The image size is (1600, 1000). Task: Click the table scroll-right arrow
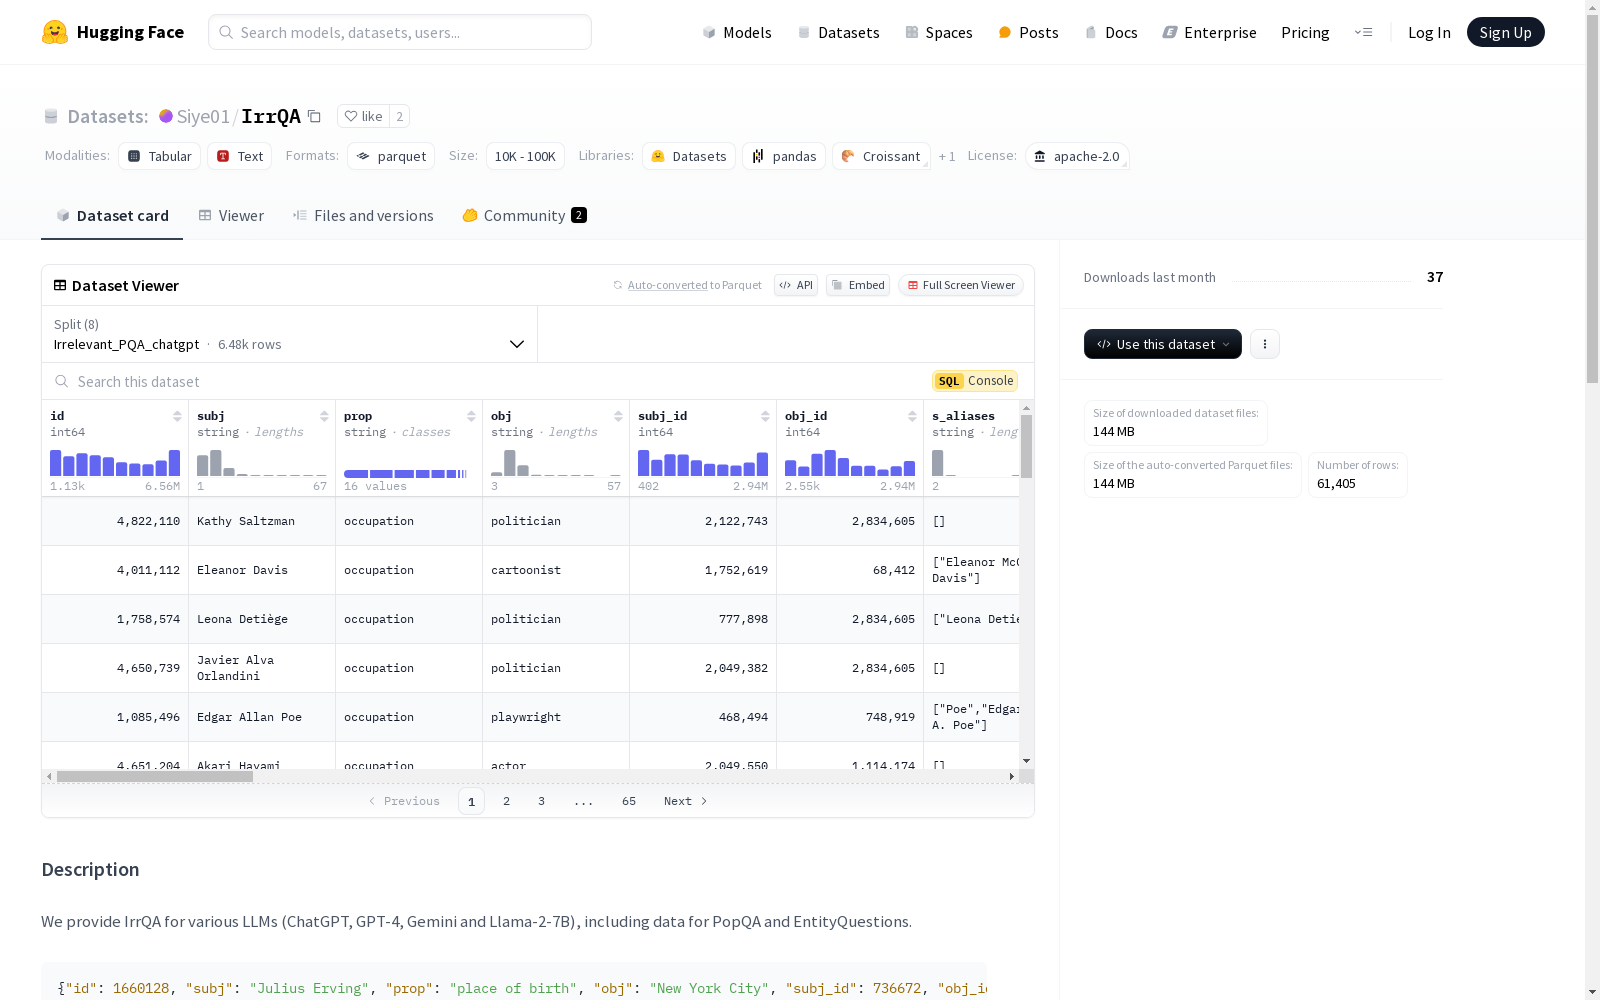1011,776
